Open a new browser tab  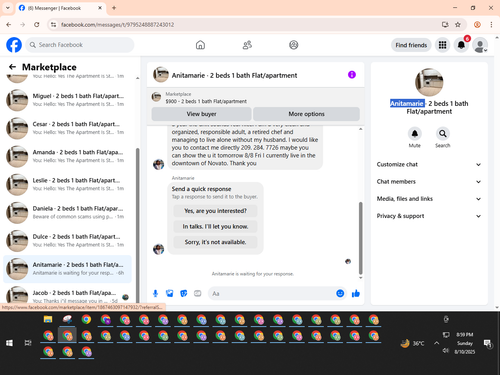(114, 8)
